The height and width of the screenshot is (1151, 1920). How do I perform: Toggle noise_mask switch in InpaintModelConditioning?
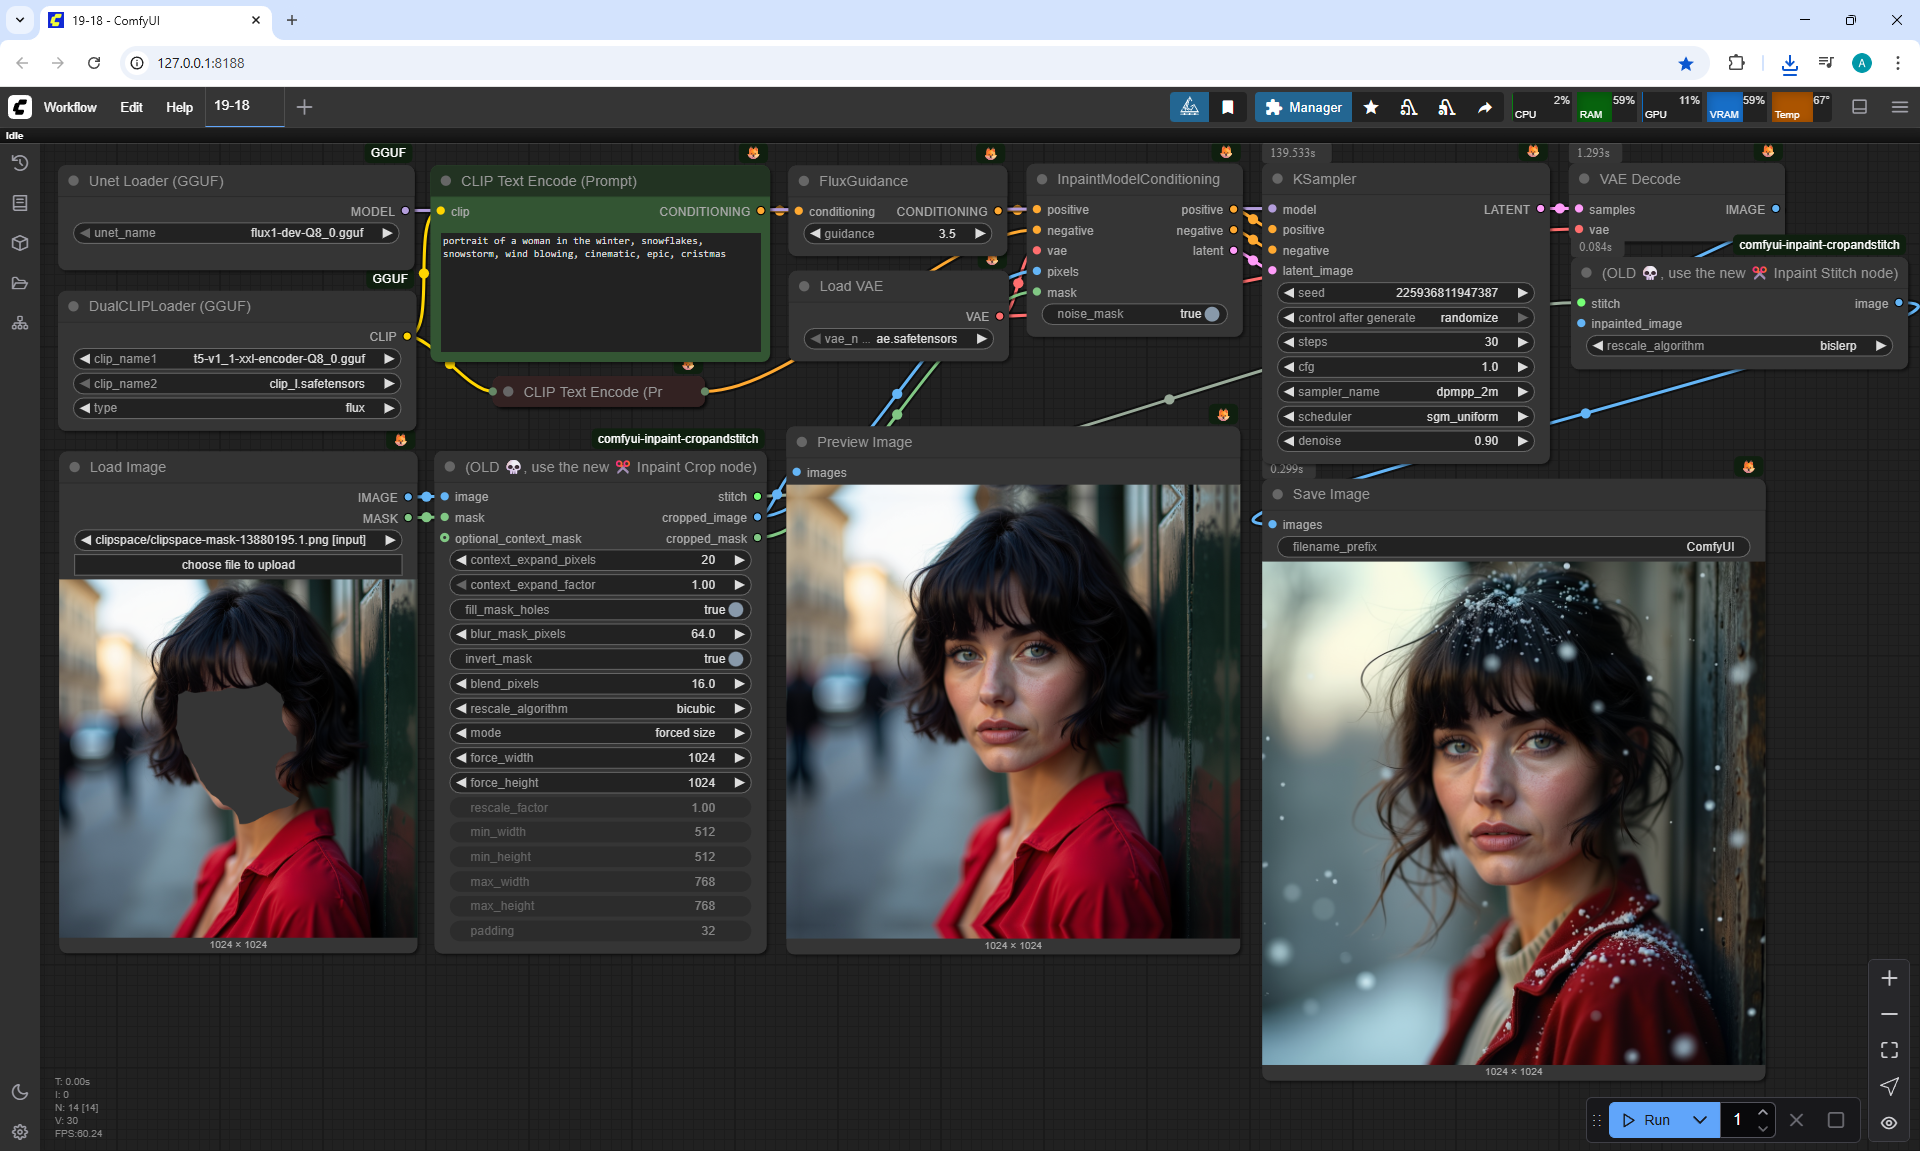(x=1211, y=314)
